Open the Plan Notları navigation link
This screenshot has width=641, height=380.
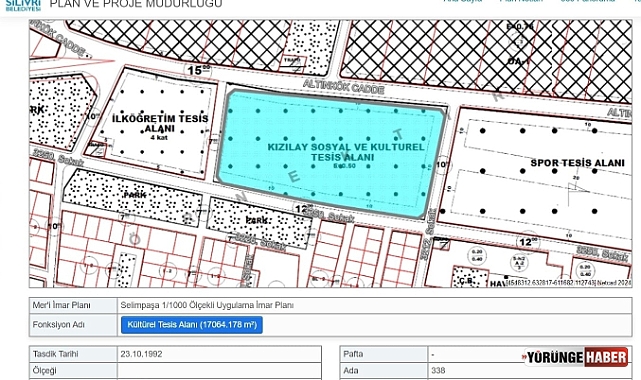[x=521, y=1]
